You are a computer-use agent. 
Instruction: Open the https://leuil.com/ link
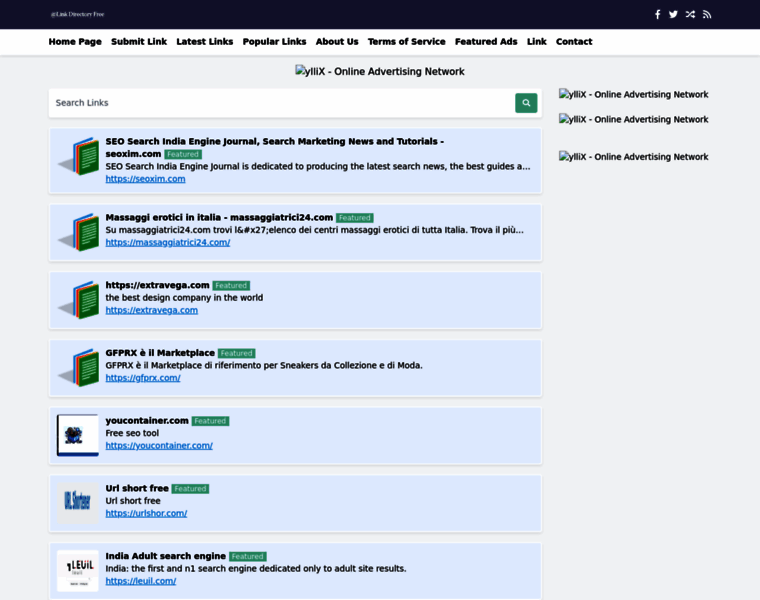[141, 581]
